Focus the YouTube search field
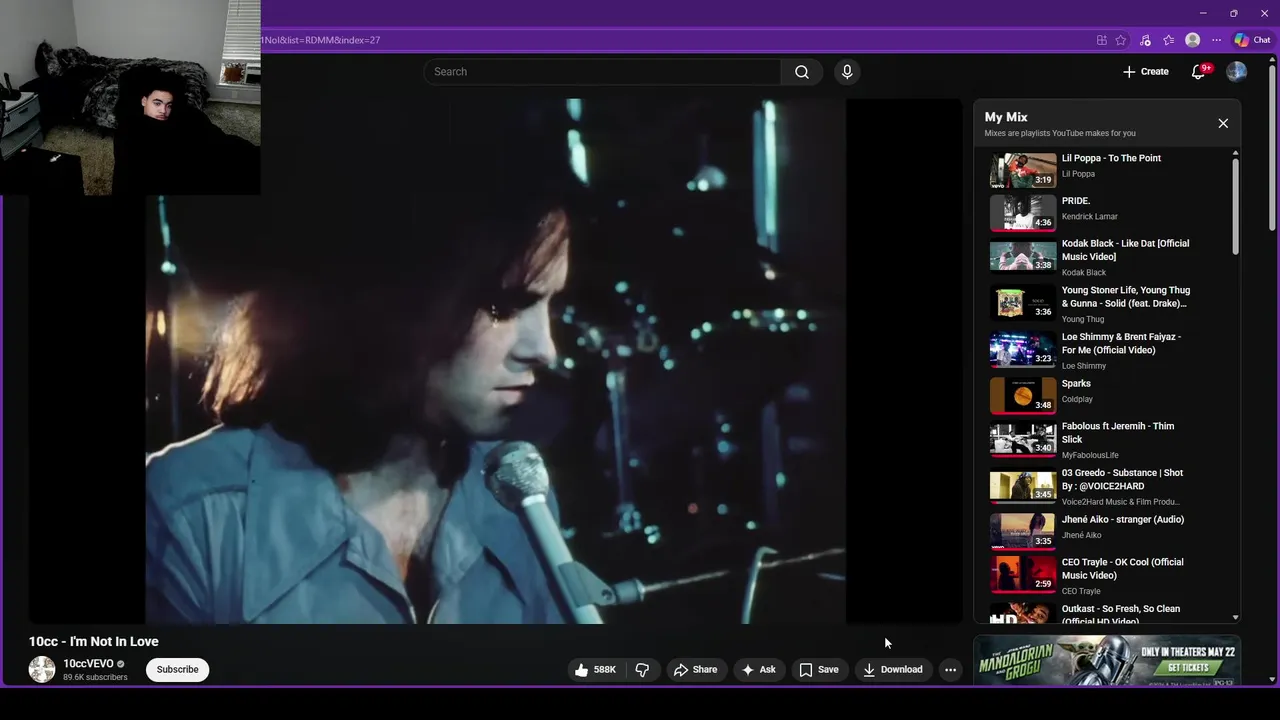 [x=602, y=72]
